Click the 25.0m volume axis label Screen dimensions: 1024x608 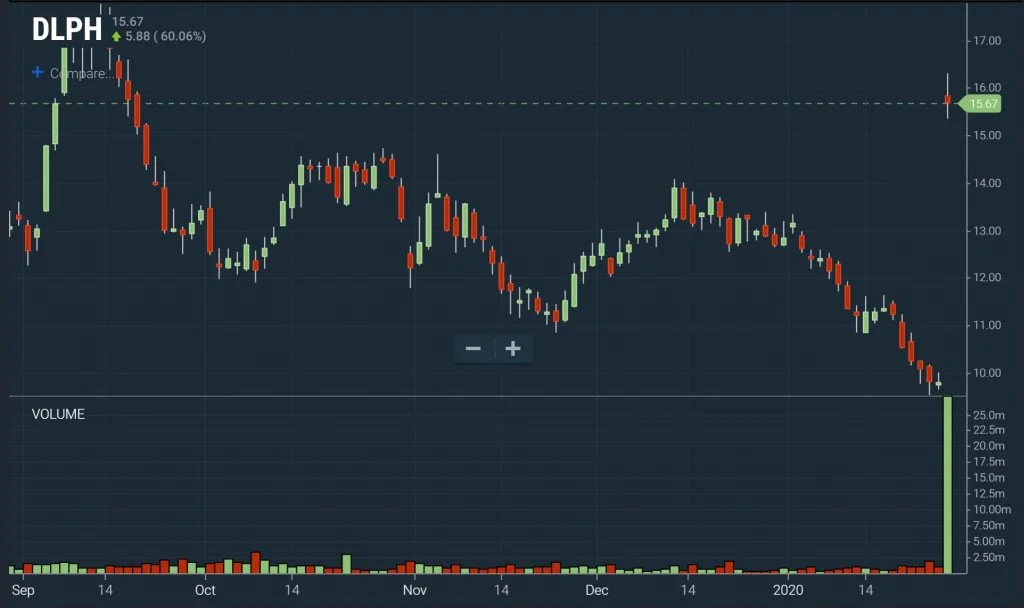pyautogui.click(x=988, y=415)
